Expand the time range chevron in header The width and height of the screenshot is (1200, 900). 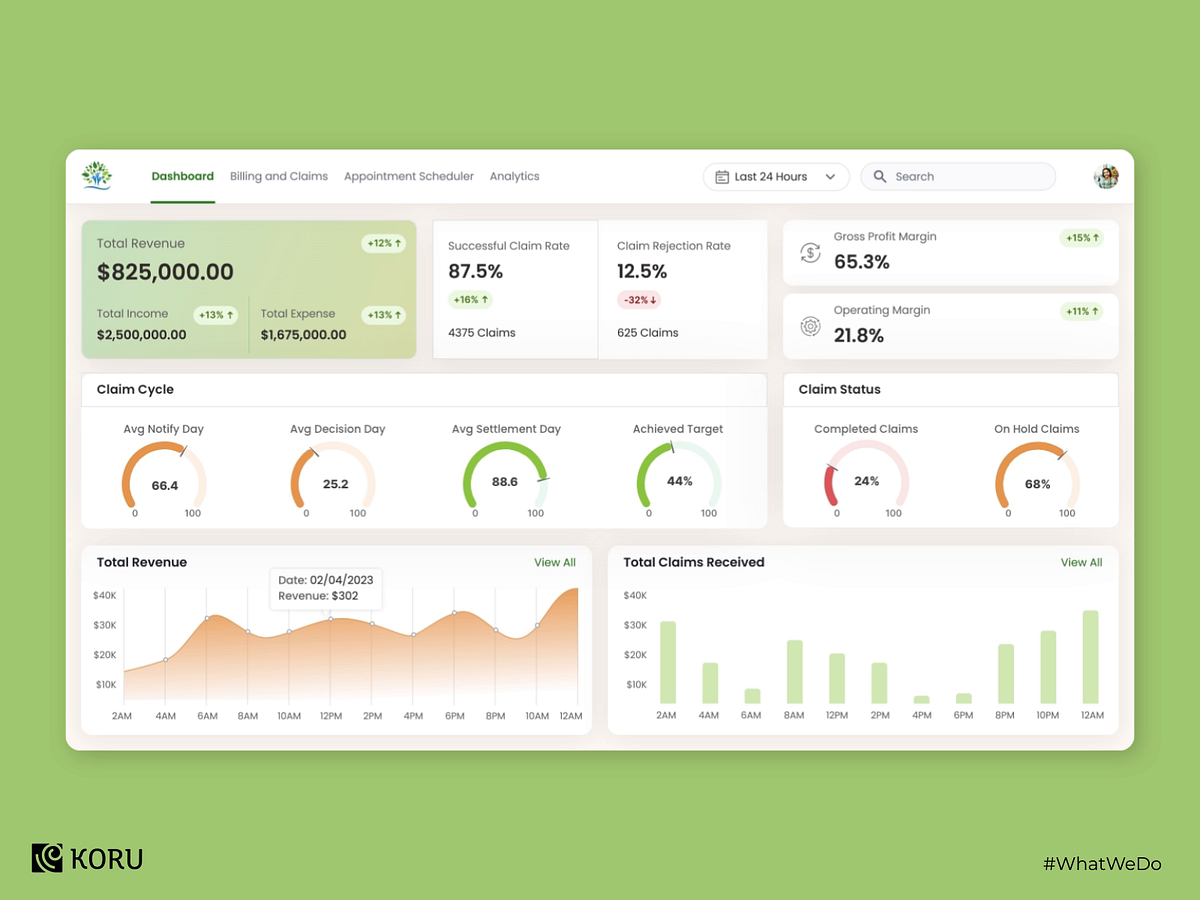tap(831, 176)
